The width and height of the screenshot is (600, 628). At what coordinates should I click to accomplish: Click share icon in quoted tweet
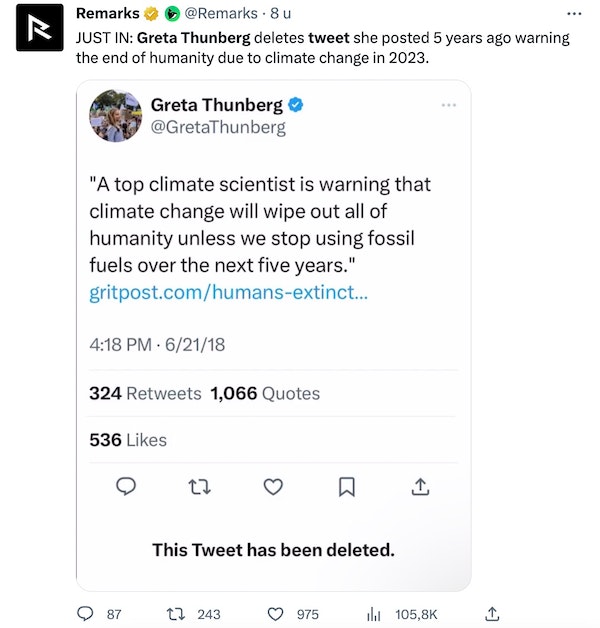pos(421,487)
